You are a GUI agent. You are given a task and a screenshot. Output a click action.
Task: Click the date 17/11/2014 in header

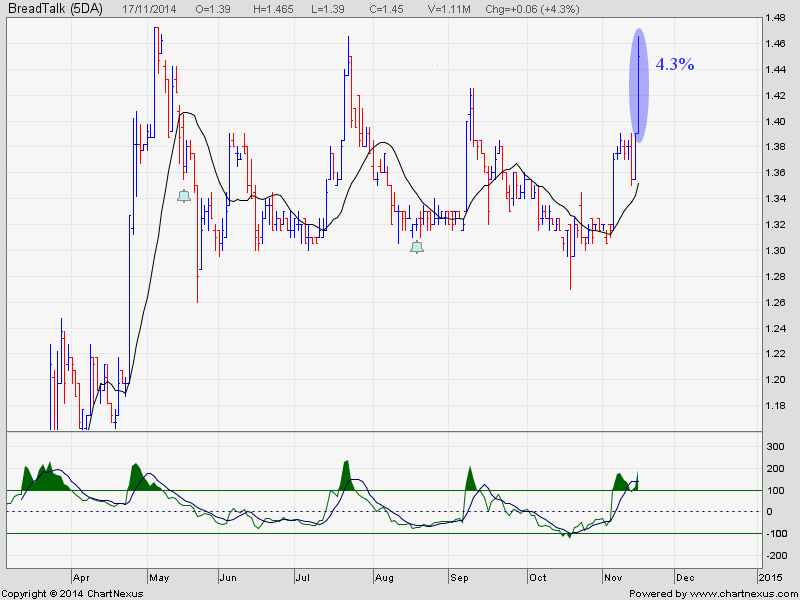147,9
